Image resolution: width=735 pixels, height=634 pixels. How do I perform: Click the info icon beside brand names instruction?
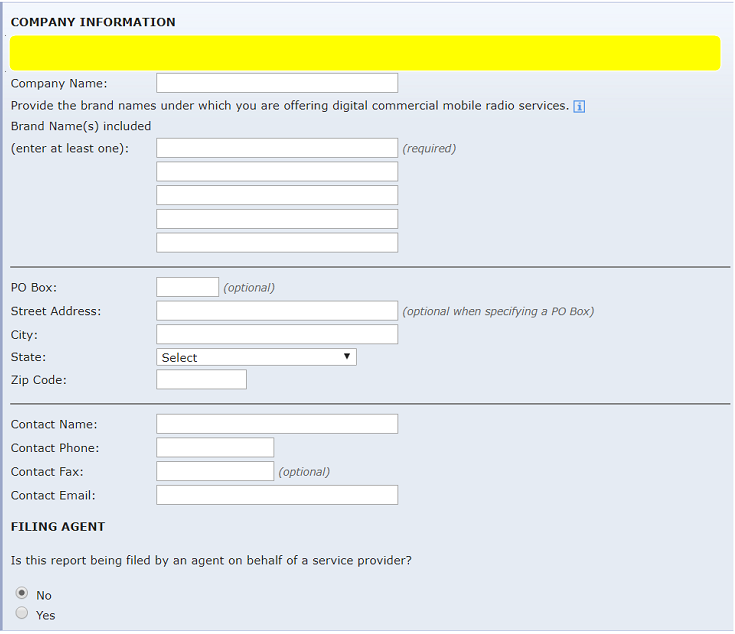point(579,107)
